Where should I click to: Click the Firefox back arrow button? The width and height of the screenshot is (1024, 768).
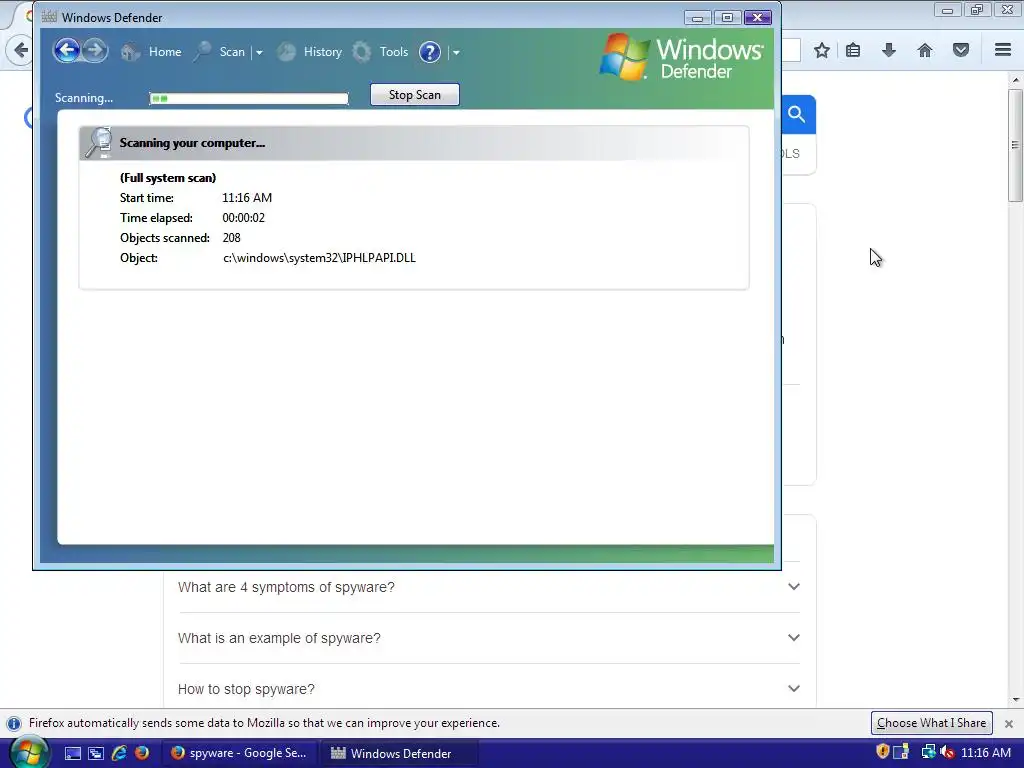tap(21, 50)
